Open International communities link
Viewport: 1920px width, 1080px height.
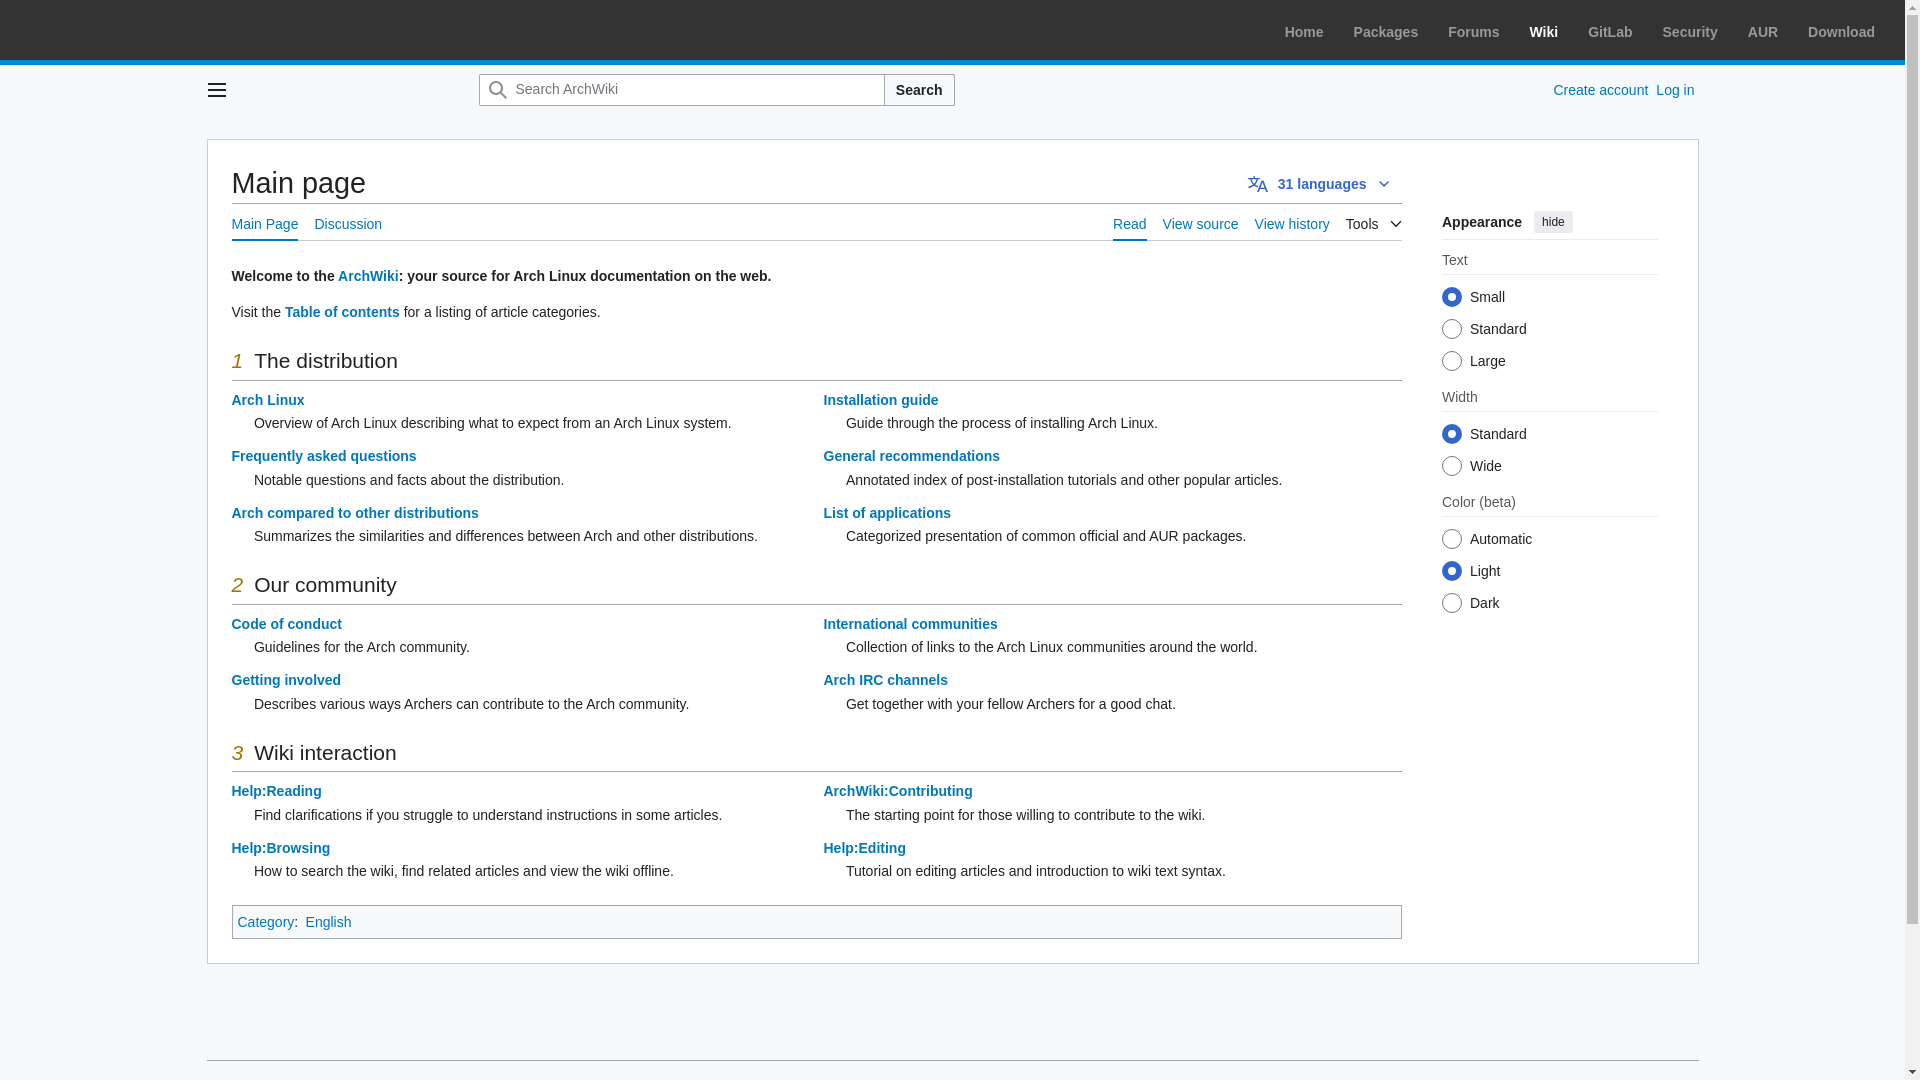pyautogui.click(x=910, y=624)
